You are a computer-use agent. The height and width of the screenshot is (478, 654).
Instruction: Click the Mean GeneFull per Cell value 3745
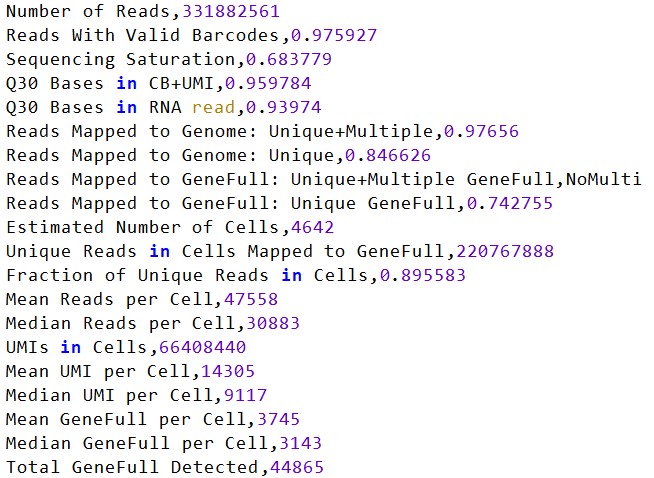[x=279, y=419]
